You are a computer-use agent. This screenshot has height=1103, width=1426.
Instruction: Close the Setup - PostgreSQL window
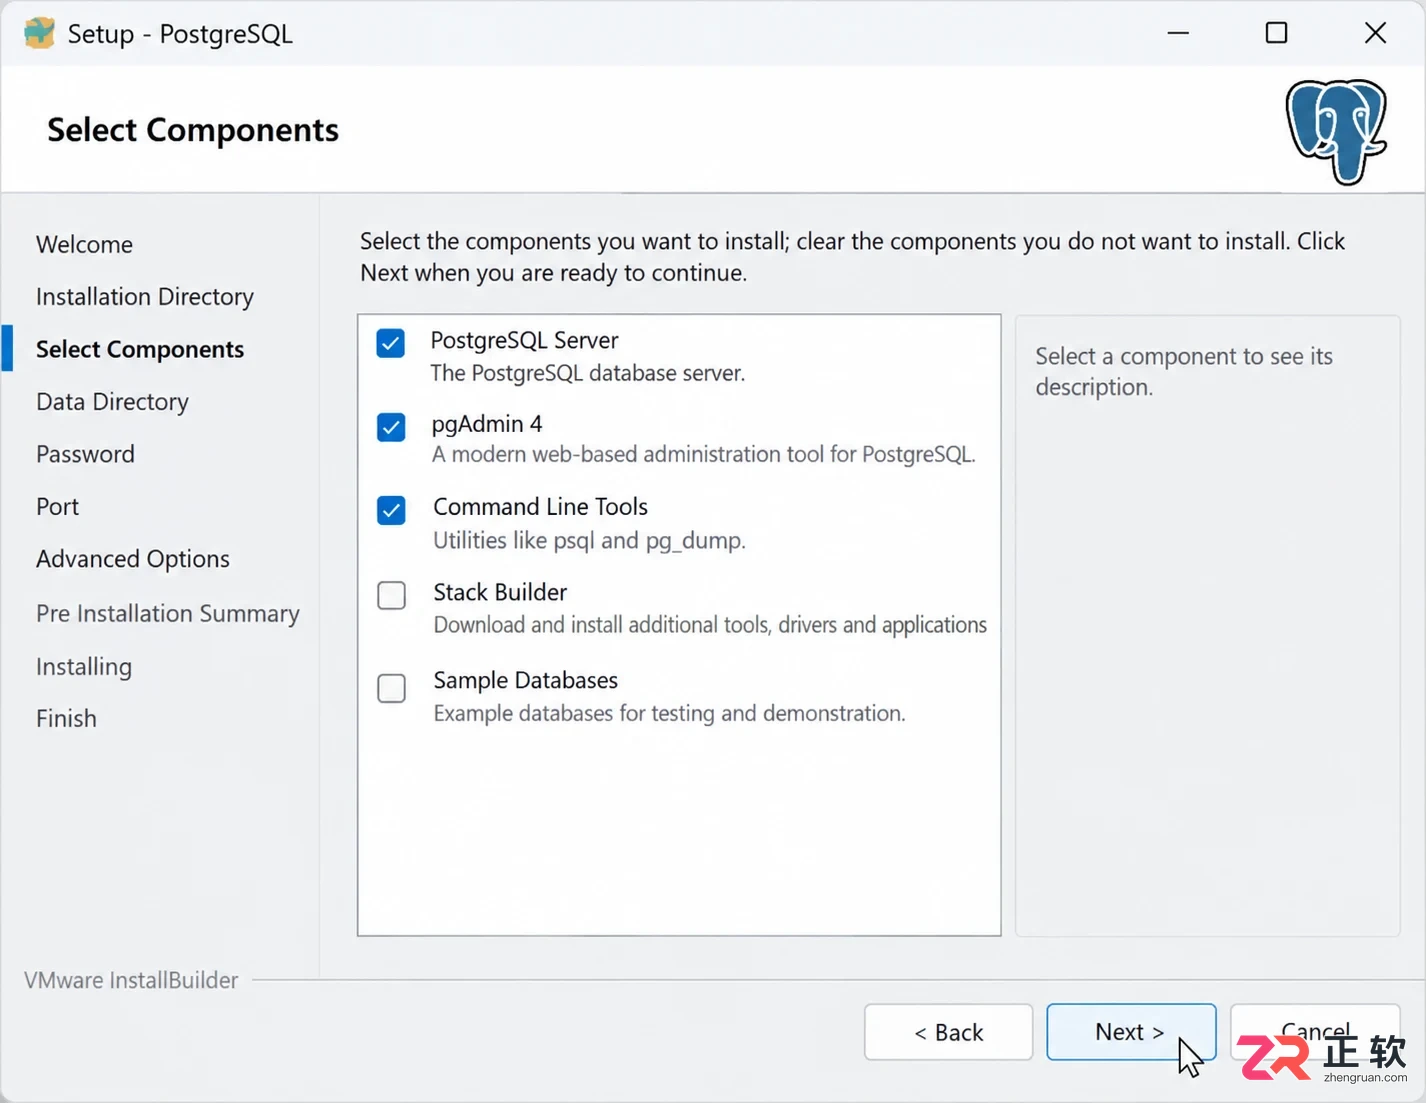[x=1375, y=33]
